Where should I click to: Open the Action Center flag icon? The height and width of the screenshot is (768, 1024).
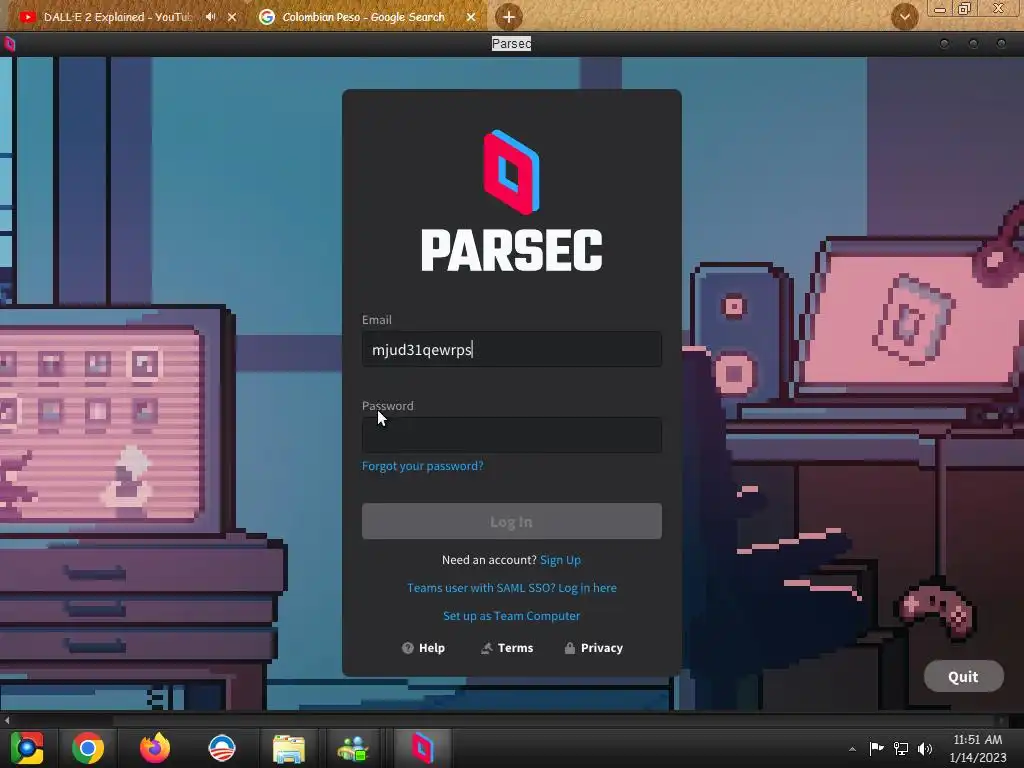876,748
